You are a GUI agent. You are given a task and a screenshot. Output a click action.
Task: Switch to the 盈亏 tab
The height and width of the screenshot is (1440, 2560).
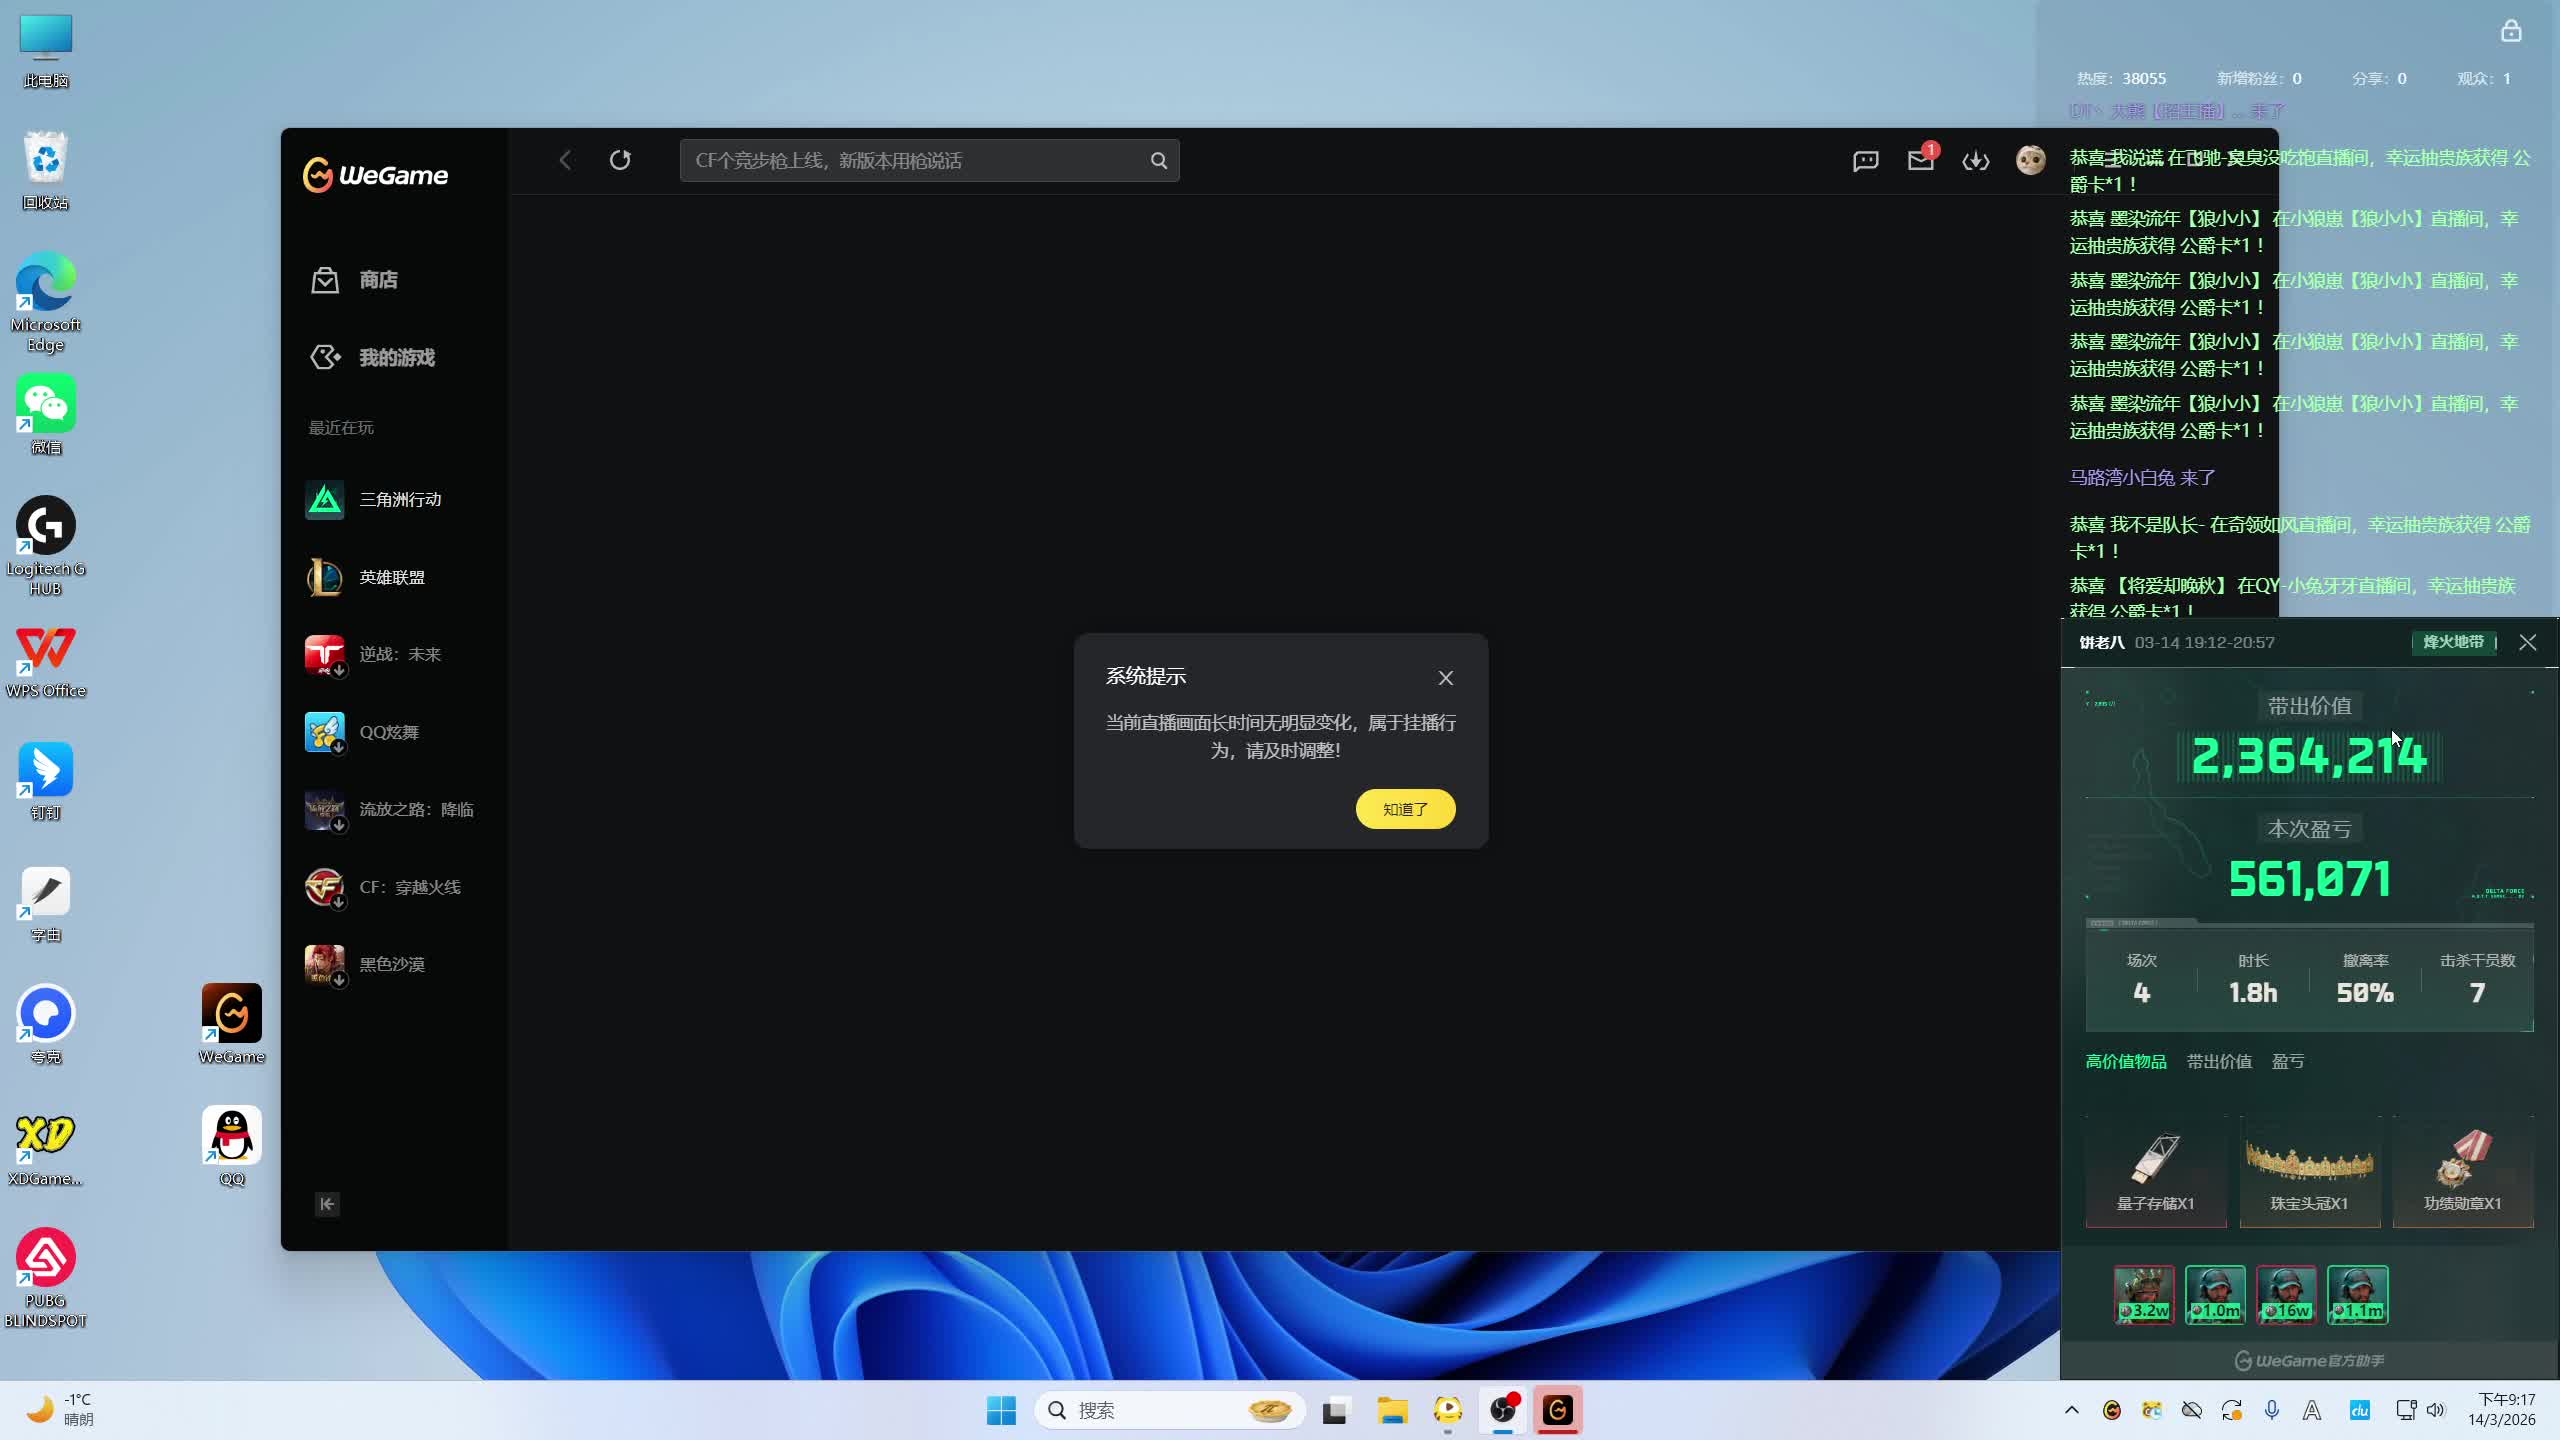pyautogui.click(x=2288, y=1062)
